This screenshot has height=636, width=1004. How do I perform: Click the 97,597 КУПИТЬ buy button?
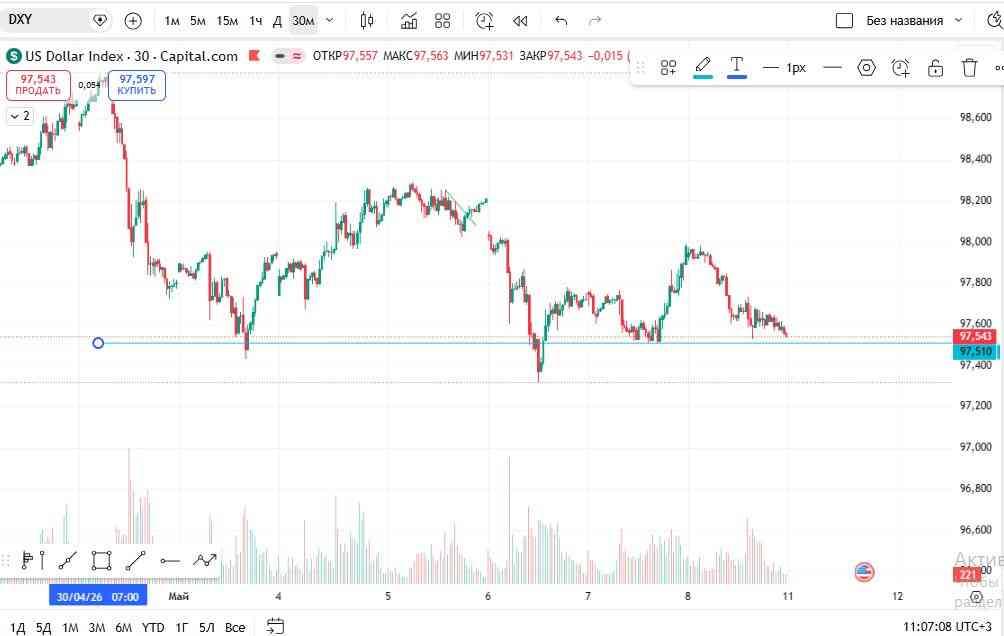(x=136, y=85)
